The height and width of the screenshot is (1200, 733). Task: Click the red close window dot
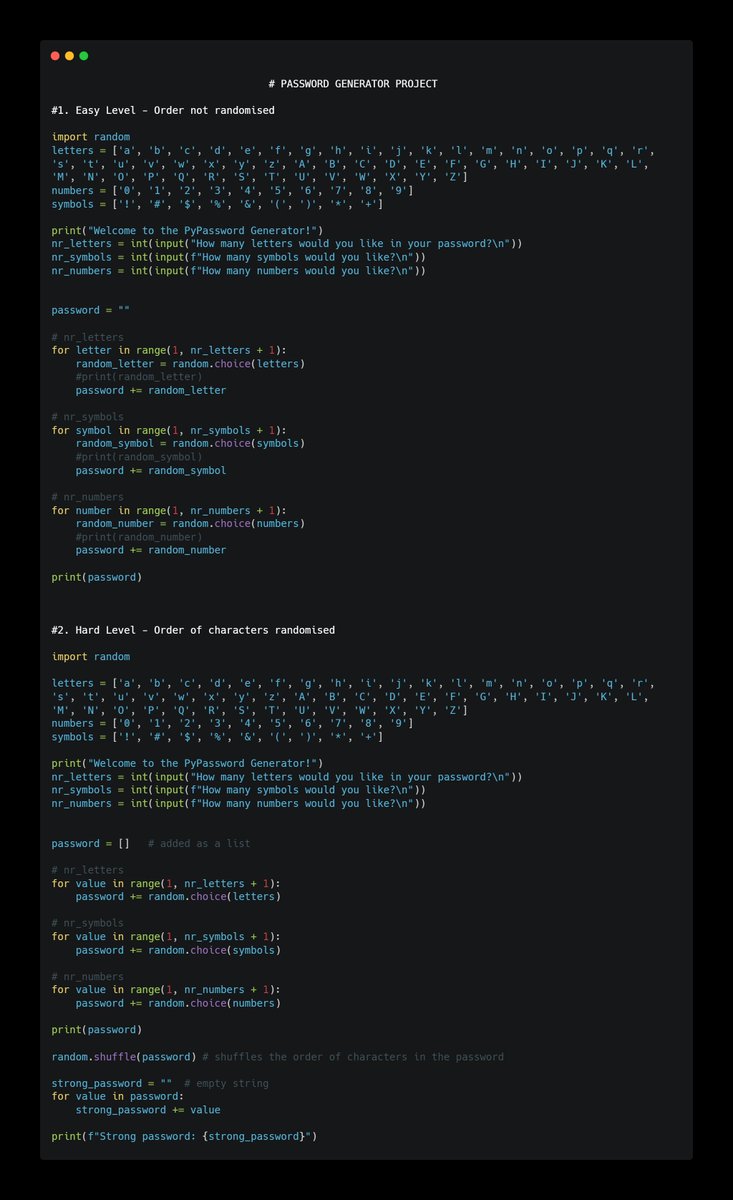(55, 56)
